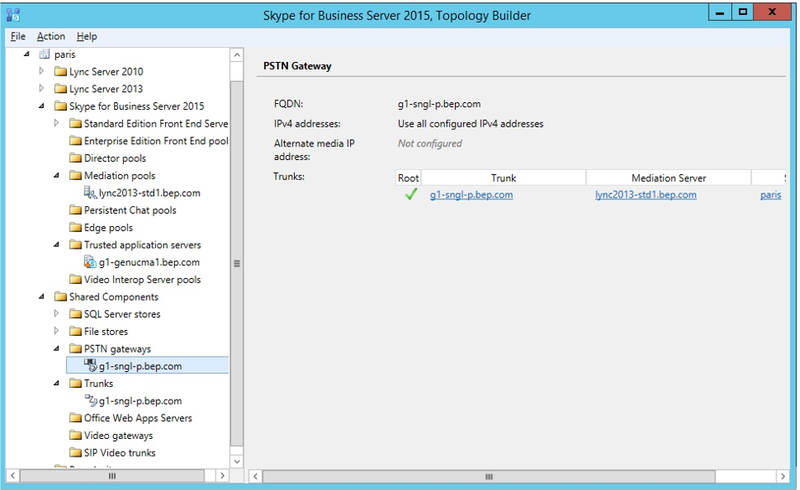800x490 pixels.
Task: Click the paris site icon
Action: click(44, 54)
